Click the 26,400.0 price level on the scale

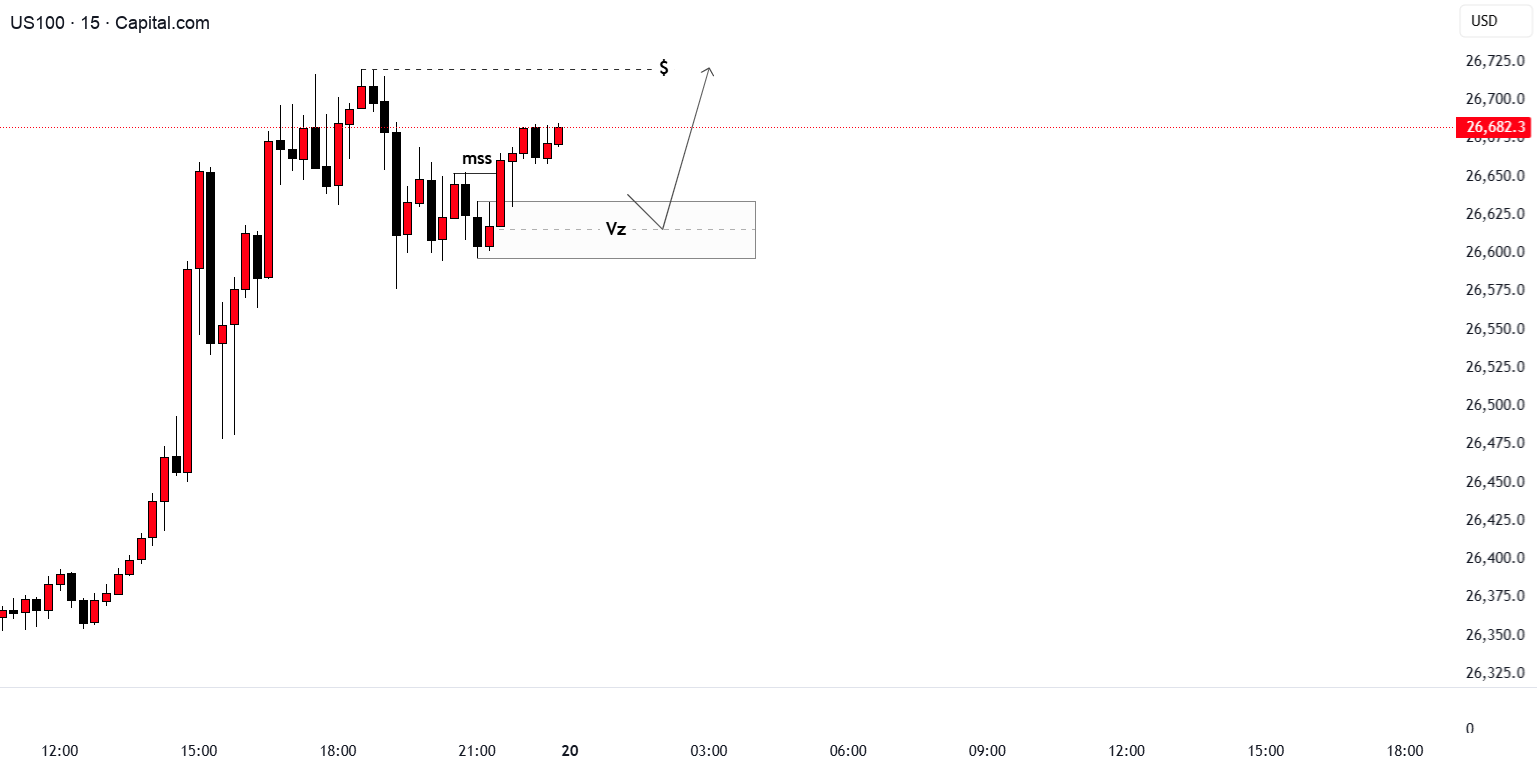click(1495, 558)
